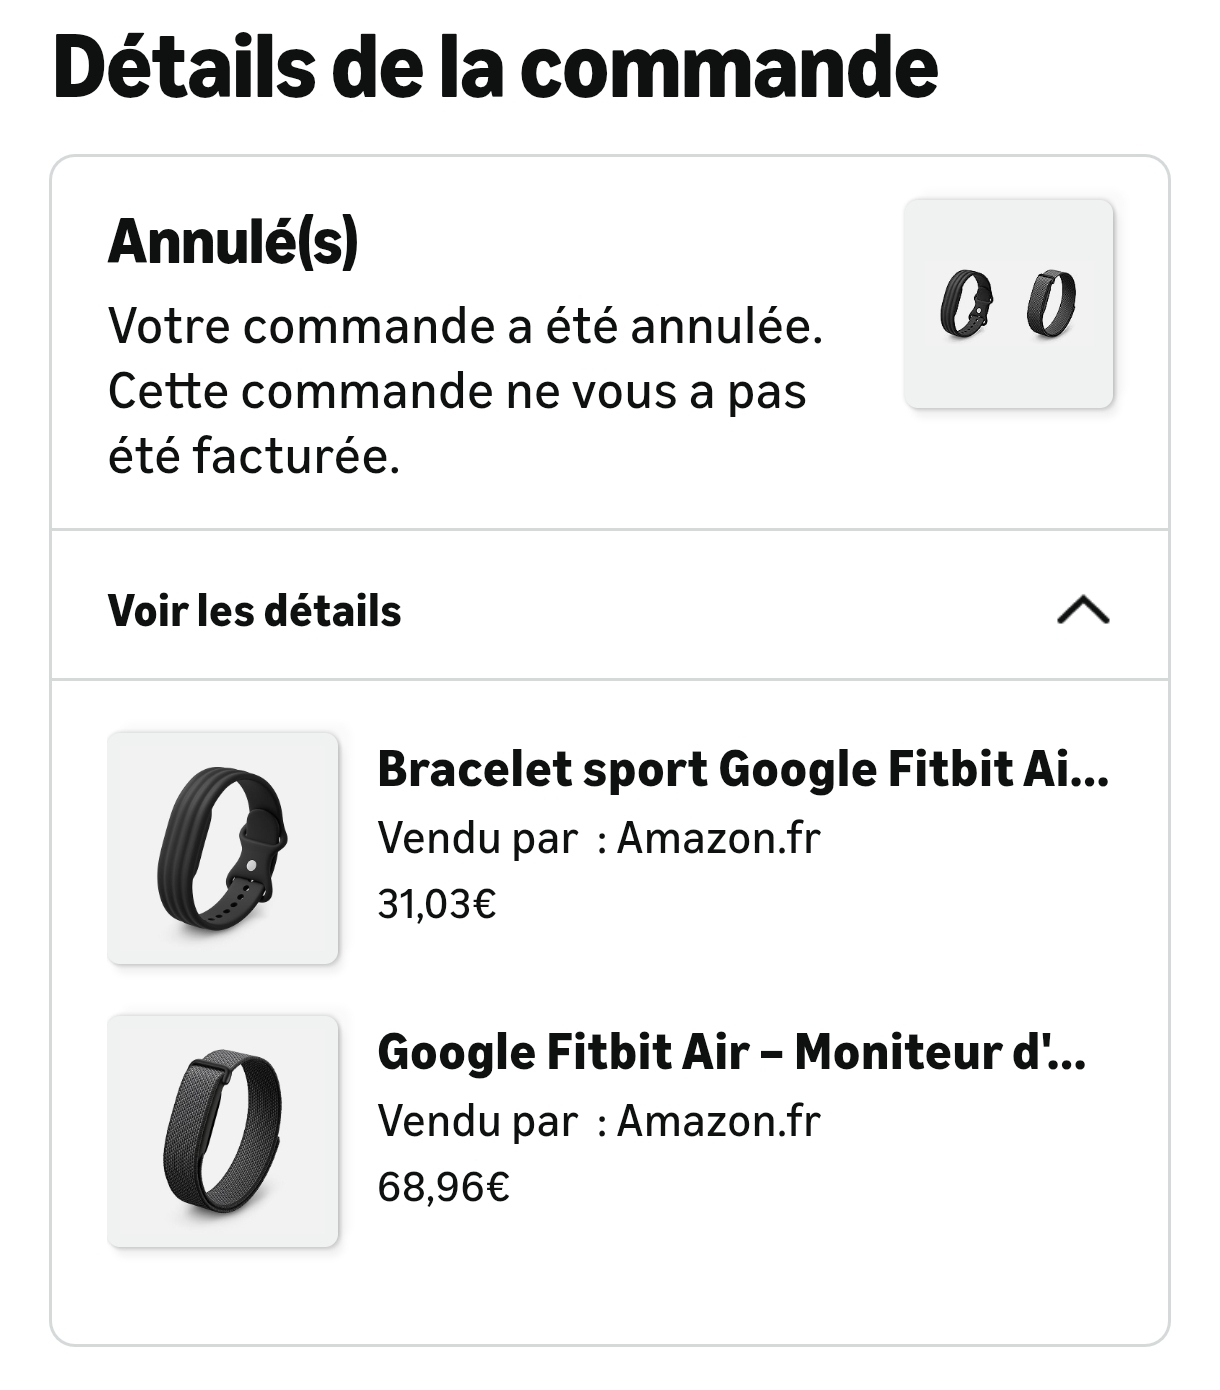
Task: Click "Vendu par" label of Bracelet sport
Action: (x=478, y=838)
